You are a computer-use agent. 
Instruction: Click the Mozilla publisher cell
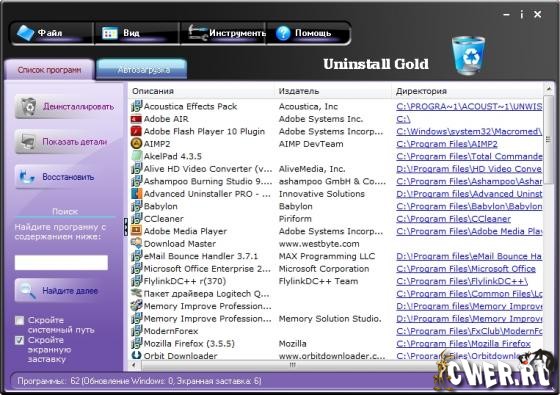292,344
